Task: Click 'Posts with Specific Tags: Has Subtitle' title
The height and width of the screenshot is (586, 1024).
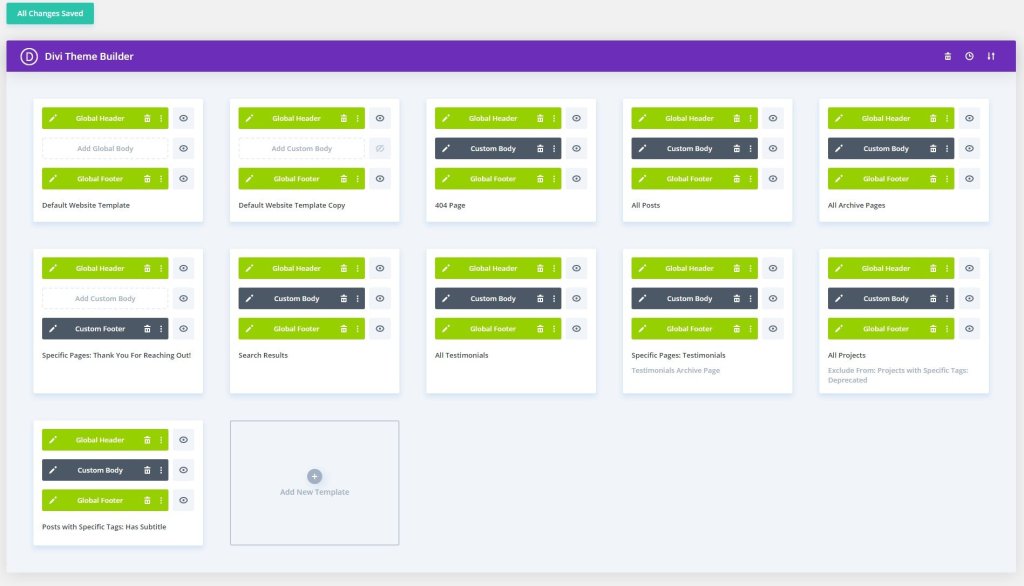Action: tap(104, 527)
